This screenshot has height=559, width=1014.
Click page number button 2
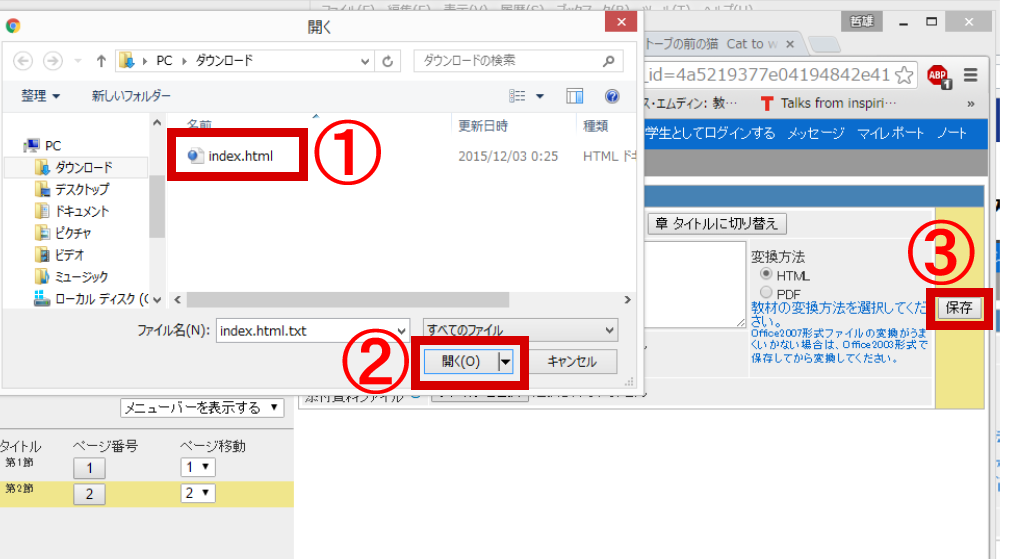(89, 494)
